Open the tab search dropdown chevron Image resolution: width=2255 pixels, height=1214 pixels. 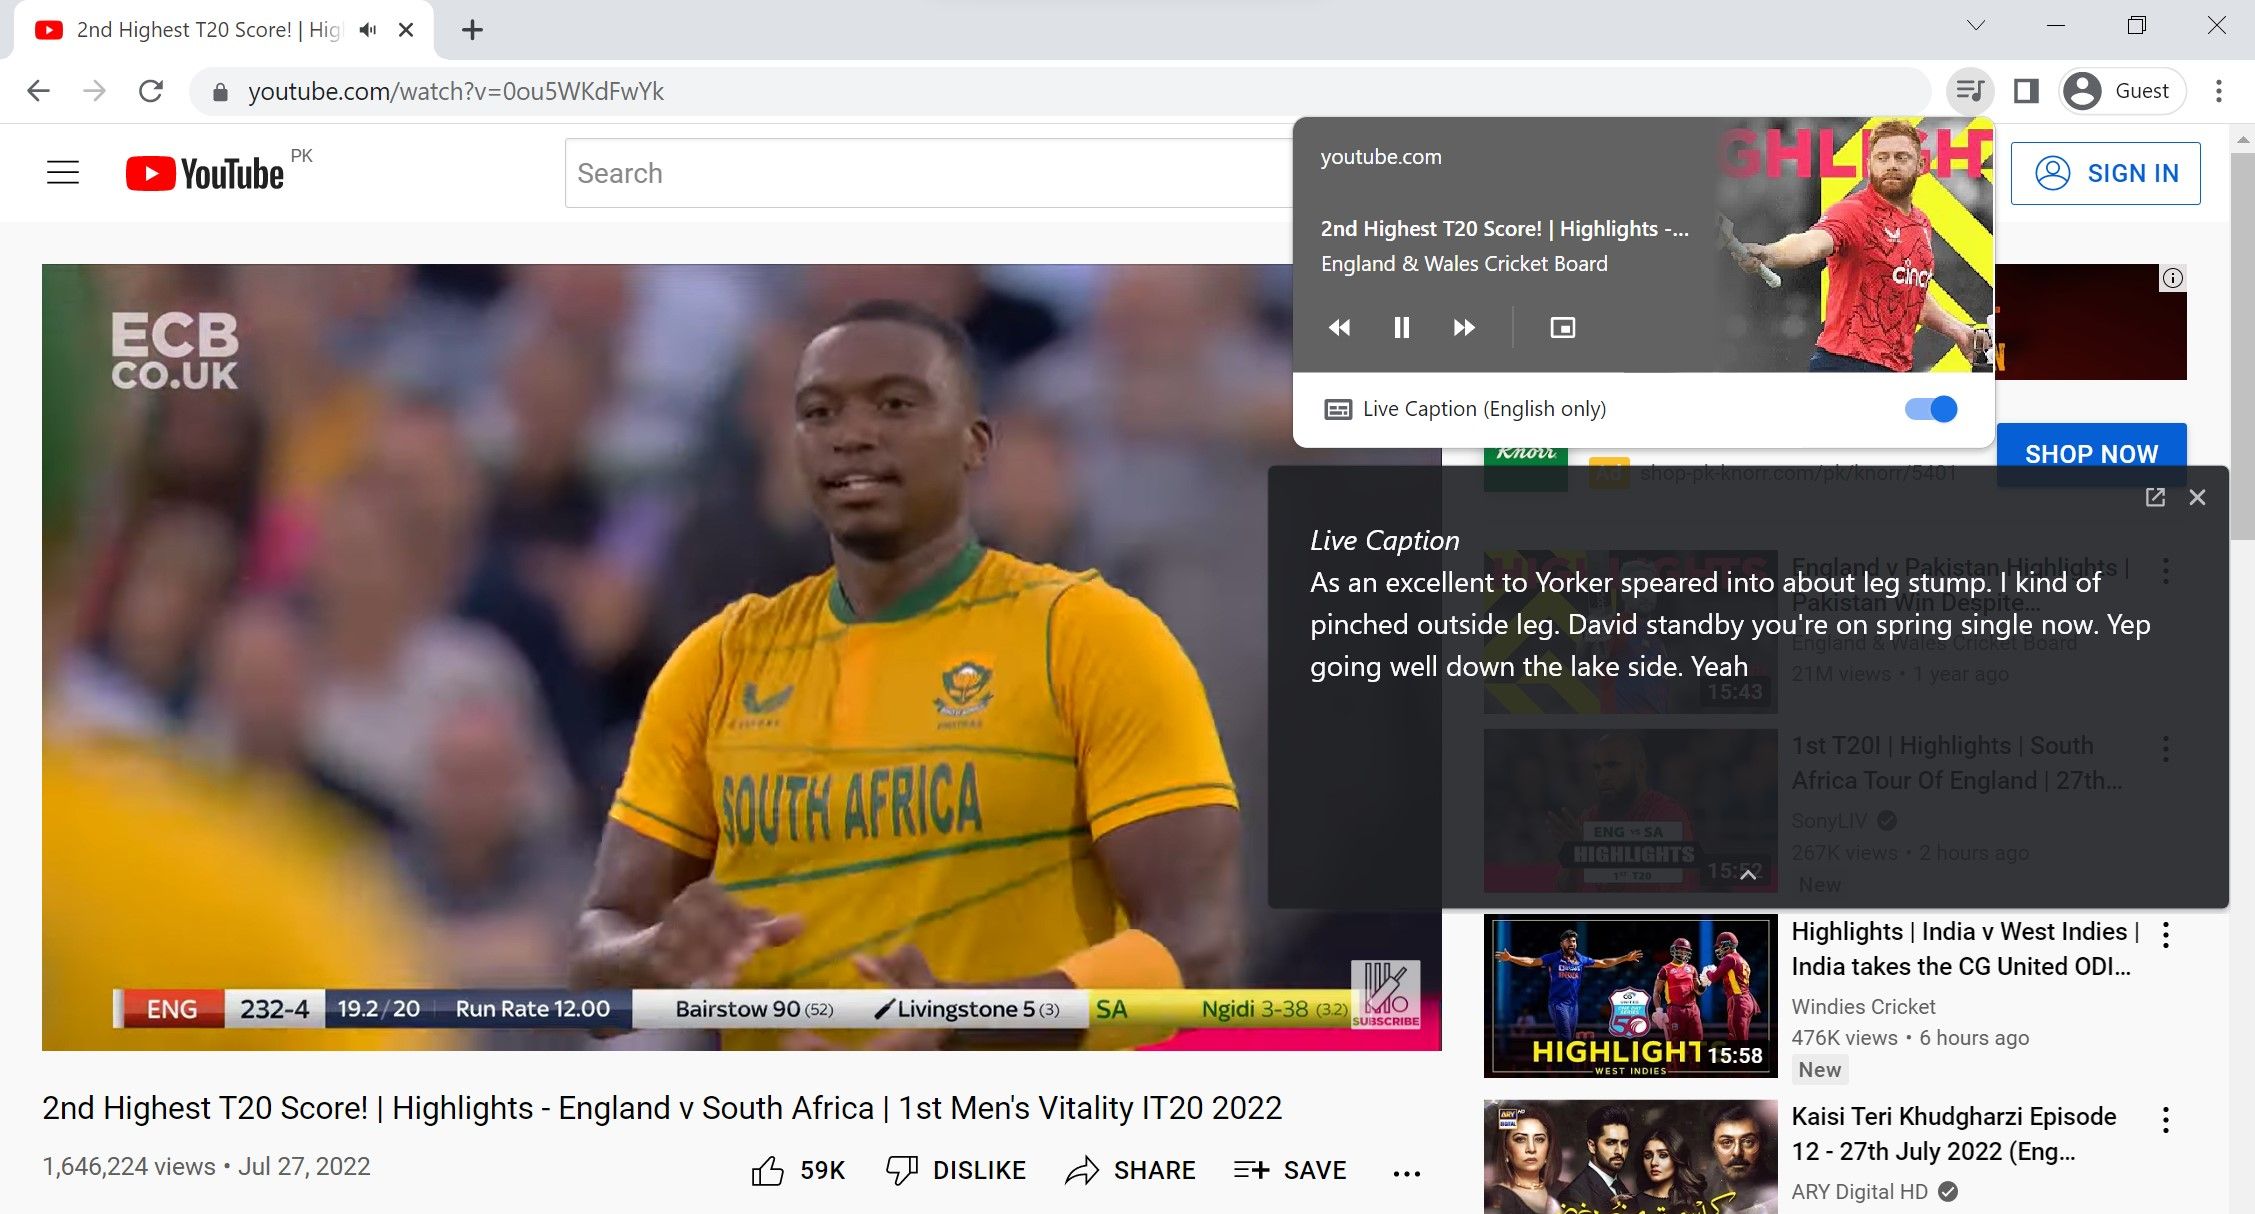[x=1975, y=26]
